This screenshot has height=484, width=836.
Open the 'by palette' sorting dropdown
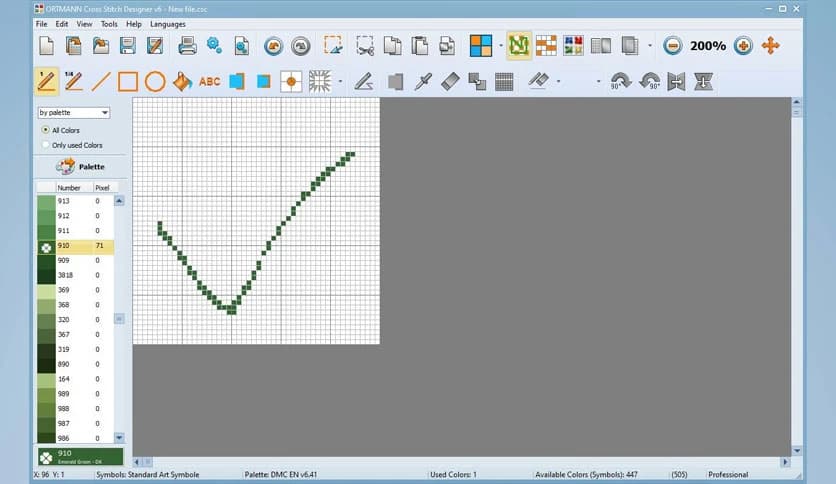point(74,112)
